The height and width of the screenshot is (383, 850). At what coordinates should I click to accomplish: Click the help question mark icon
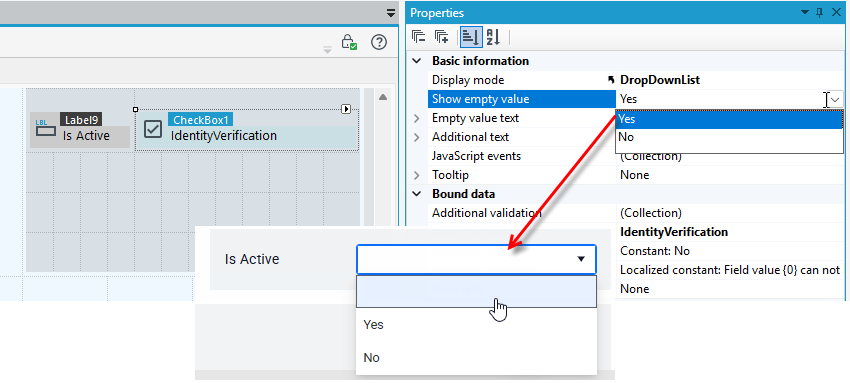[x=379, y=42]
